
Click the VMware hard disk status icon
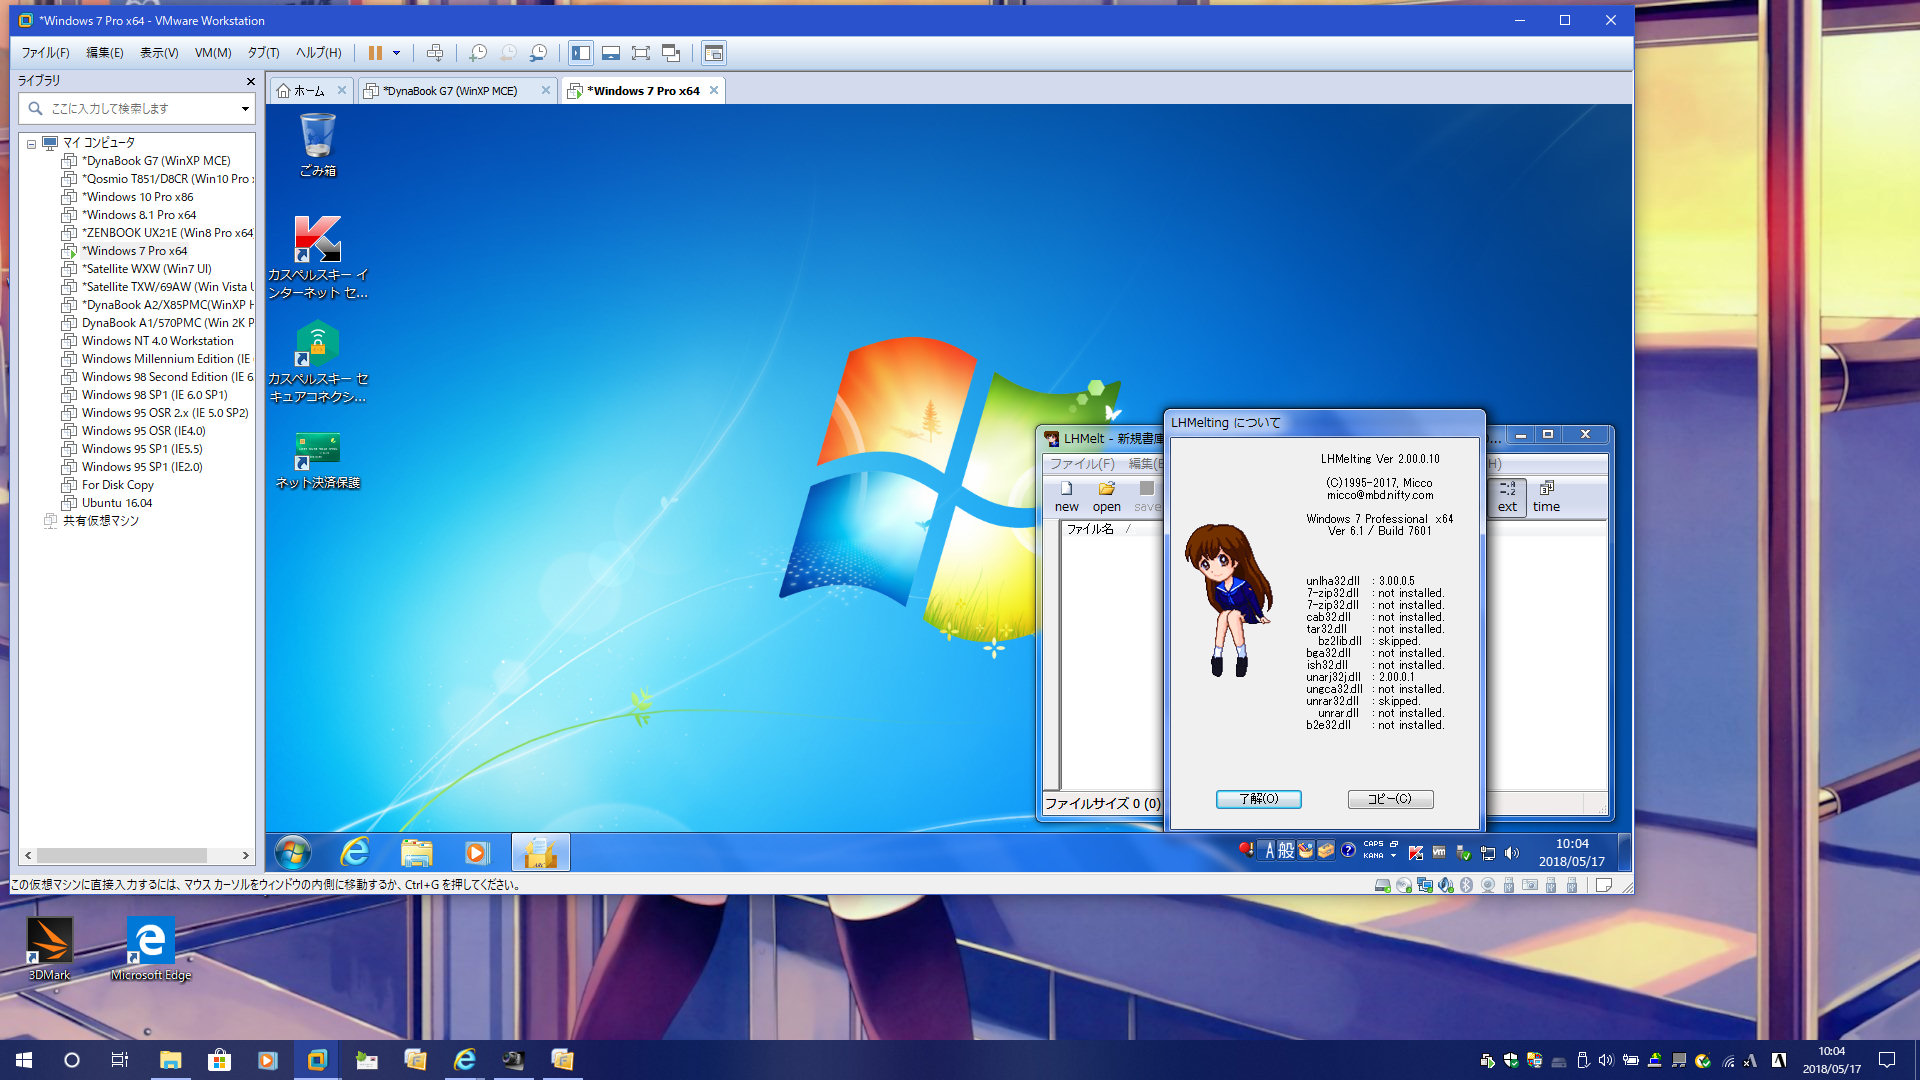tap(1383, 885)
